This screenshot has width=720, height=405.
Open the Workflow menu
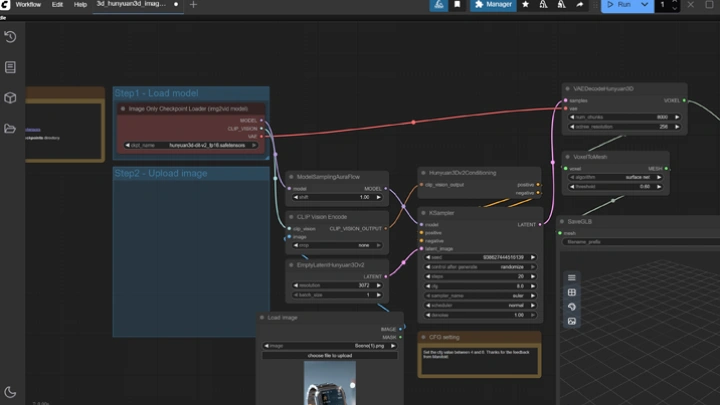pyautogui.click(x=28, y=5)
